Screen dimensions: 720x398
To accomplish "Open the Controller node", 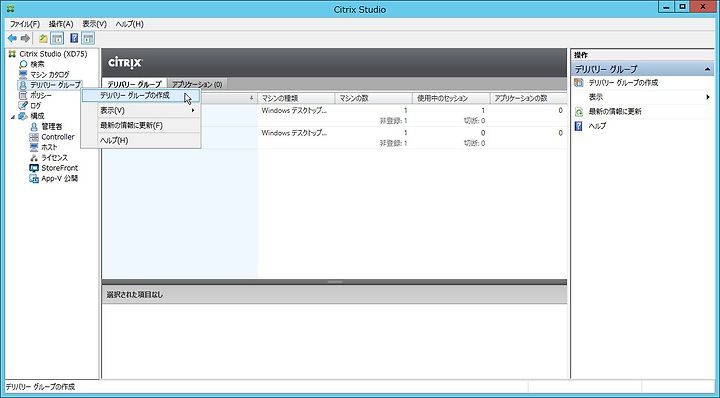I will click(x=58, y=137).
